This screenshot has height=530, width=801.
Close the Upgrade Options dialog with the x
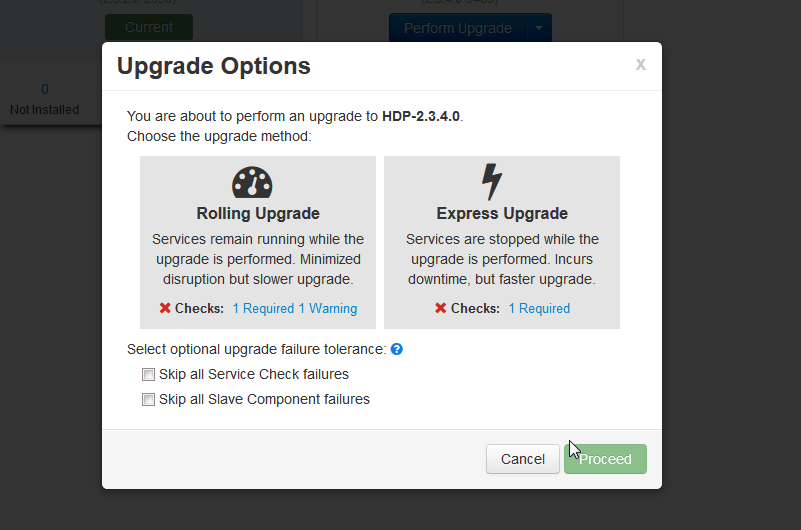tap(640, 65)
